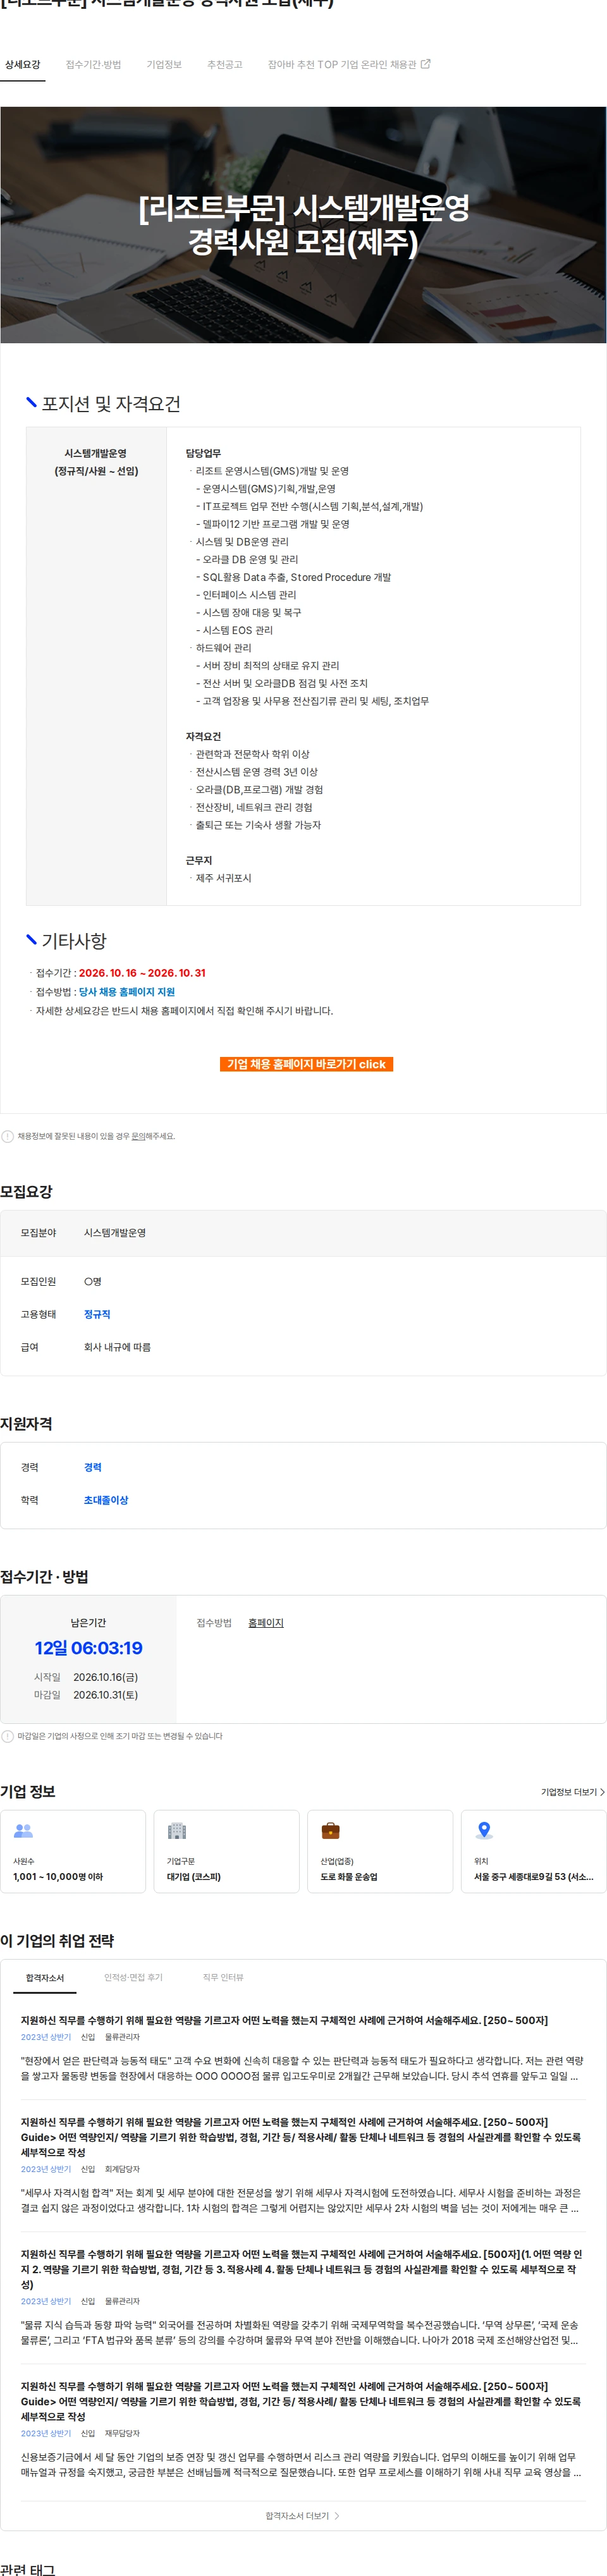Open external link icon beside 온라인 채용관
607x2576 pixels.
[425, 64]
